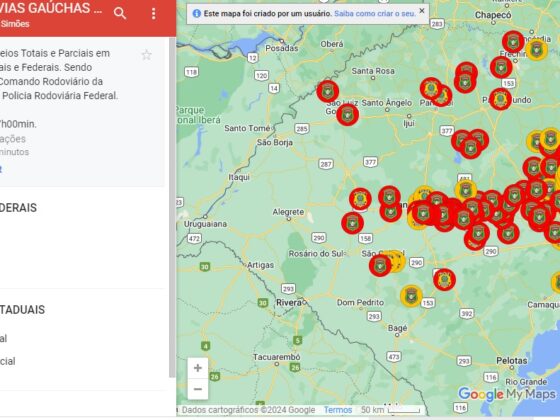Screen dimensions: 560x420
Task: Open the 'Saiba como criar o seu' link
Action: [375, 14]
